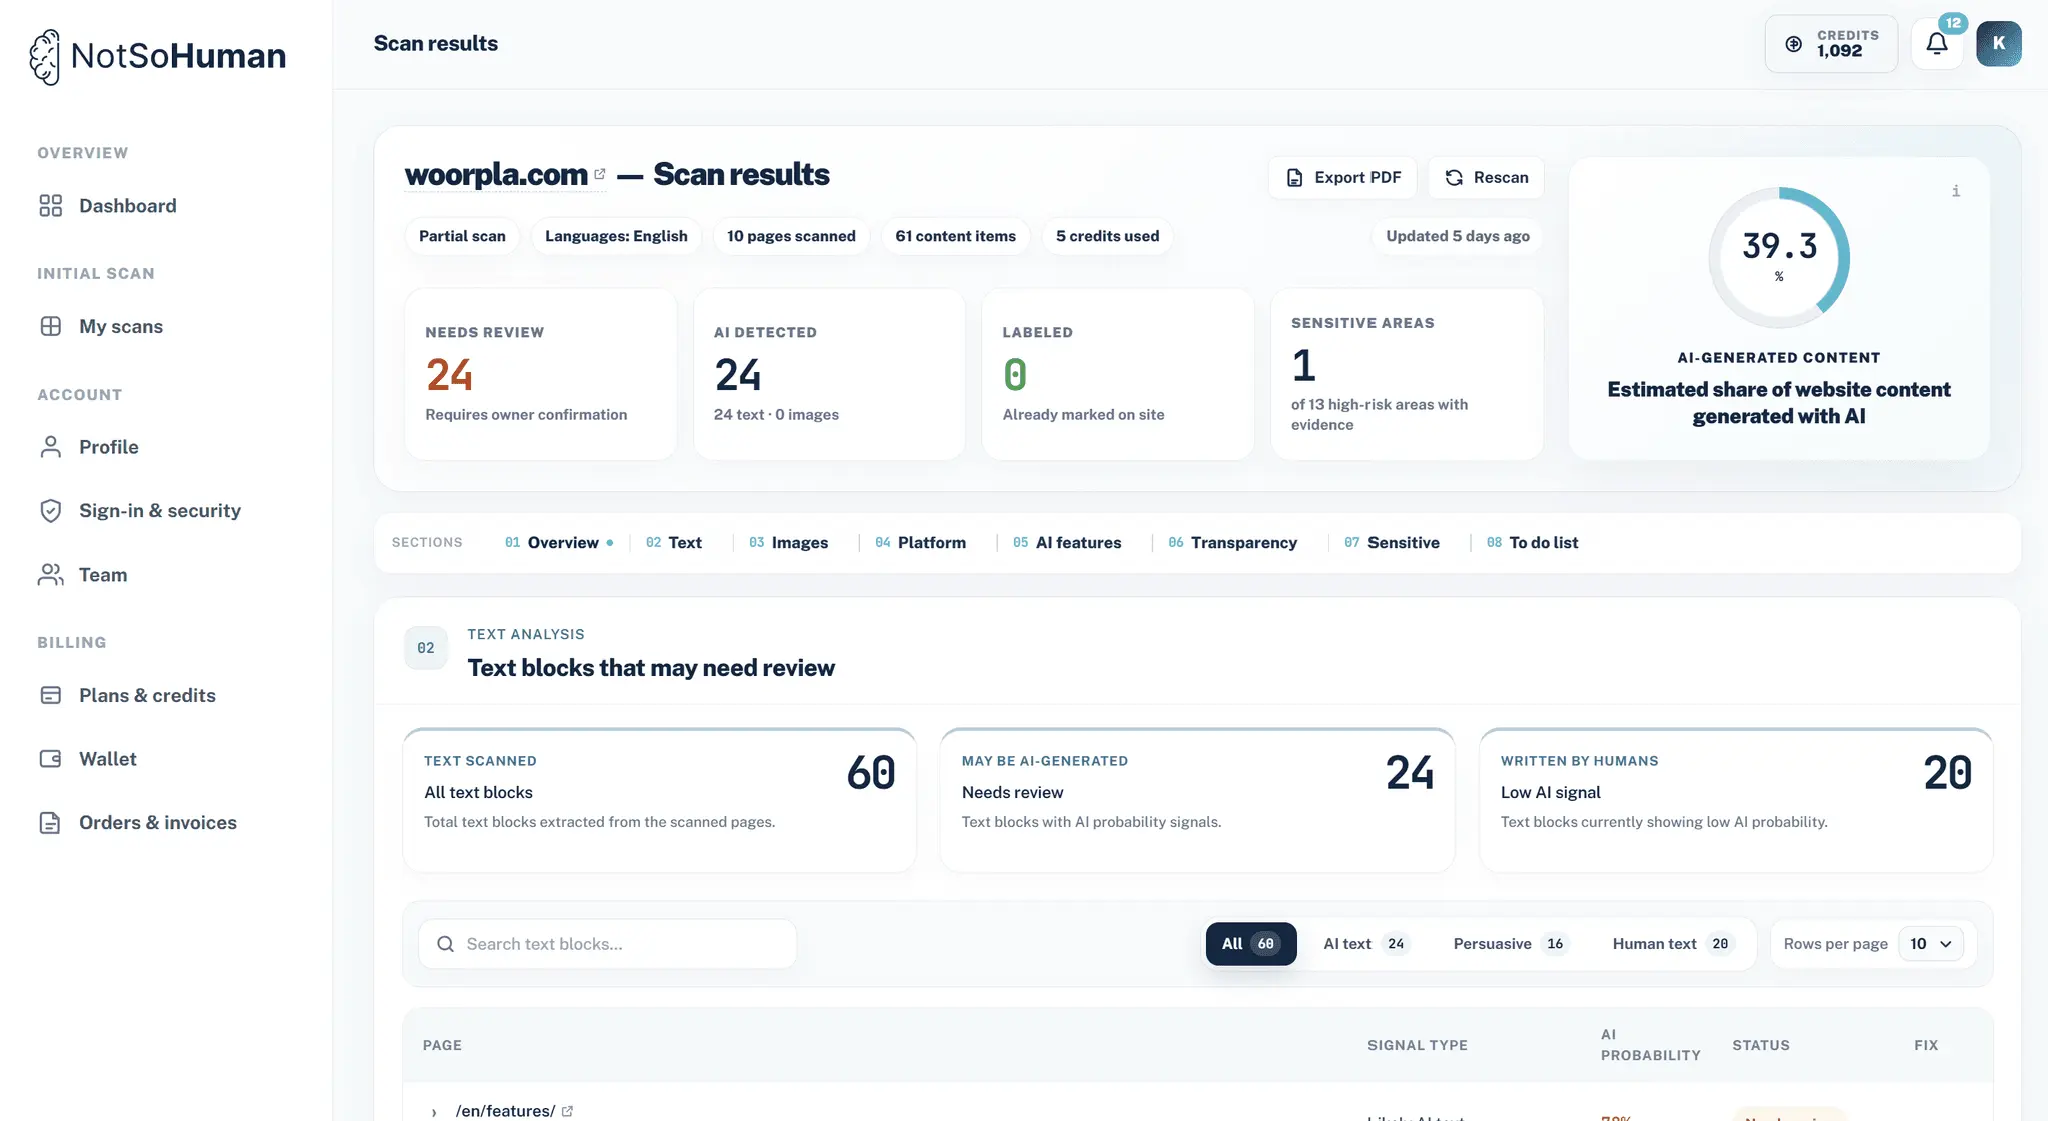Expand the /en/features/ row chevron
The image size is (2048, 1121).
tap(434, 1112)
